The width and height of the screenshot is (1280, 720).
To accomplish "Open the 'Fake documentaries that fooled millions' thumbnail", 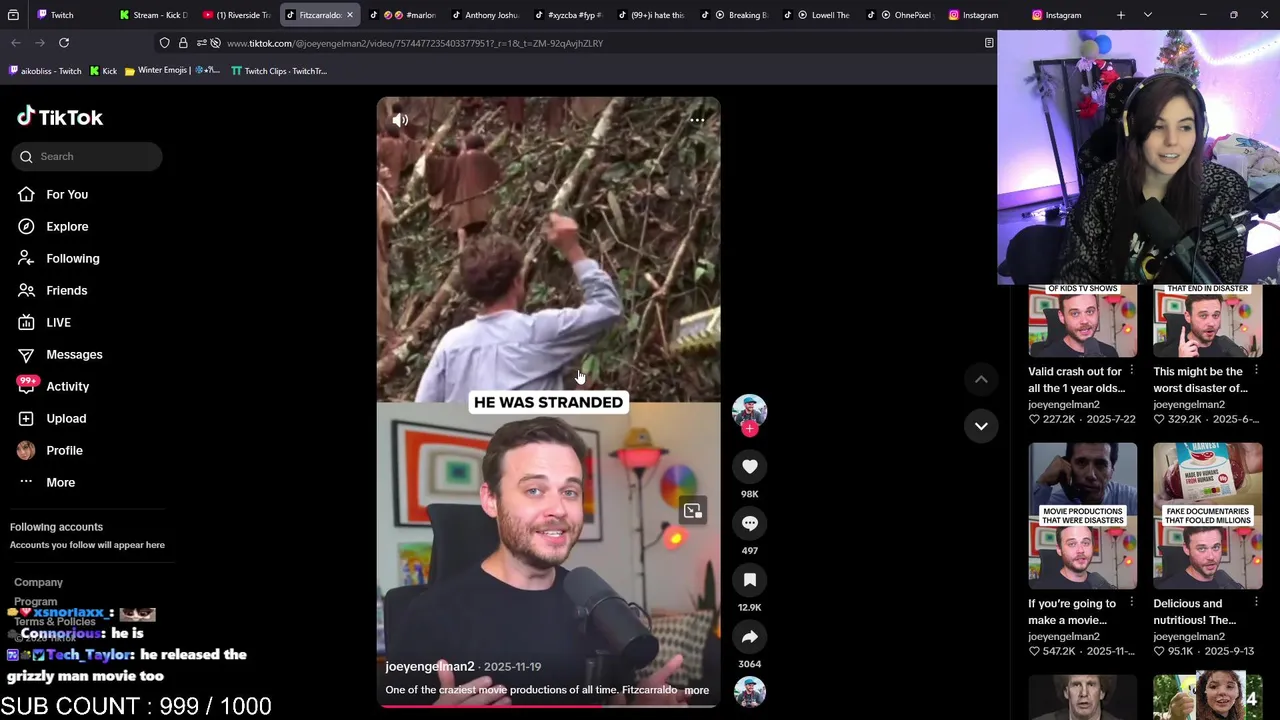I will (x=1207, y=516).
